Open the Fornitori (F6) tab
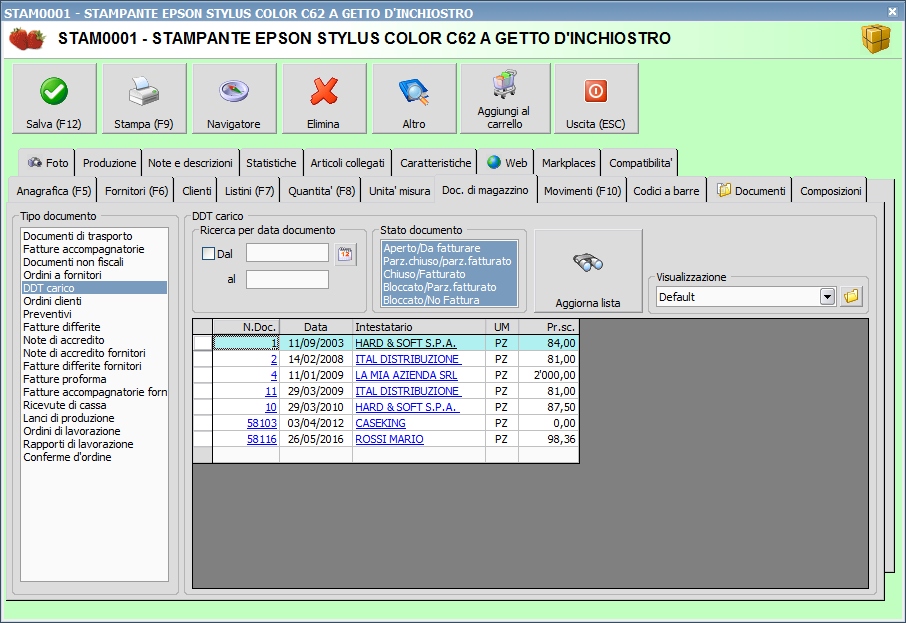 [136, 191]
